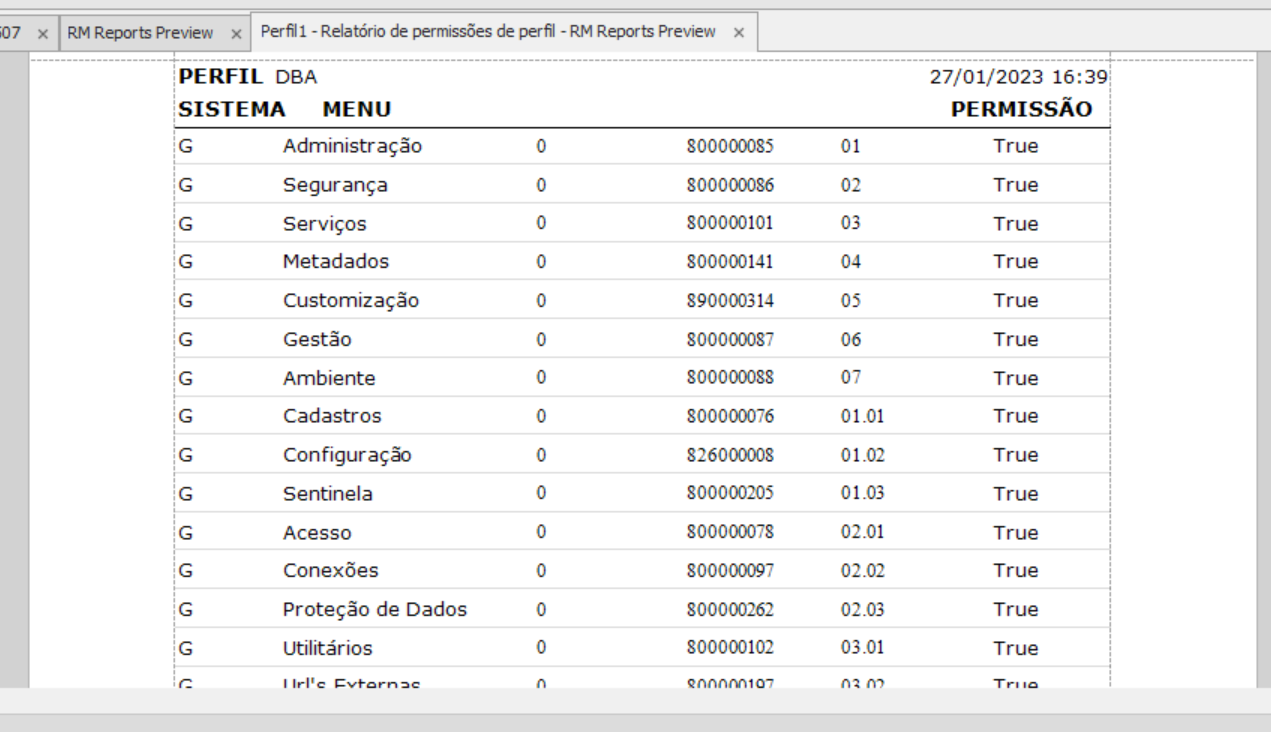This screenshot has width=1271, height=732.
Task: Click the DBA profile name
Action: tap(296, 77)
